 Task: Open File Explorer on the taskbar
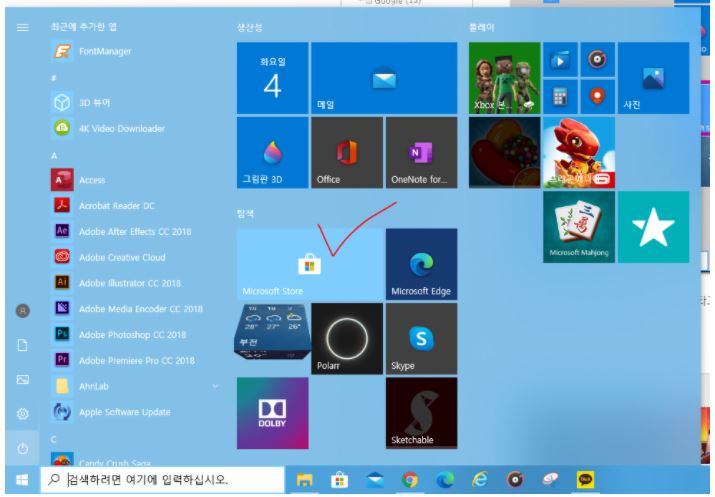(x=305, y=480)
